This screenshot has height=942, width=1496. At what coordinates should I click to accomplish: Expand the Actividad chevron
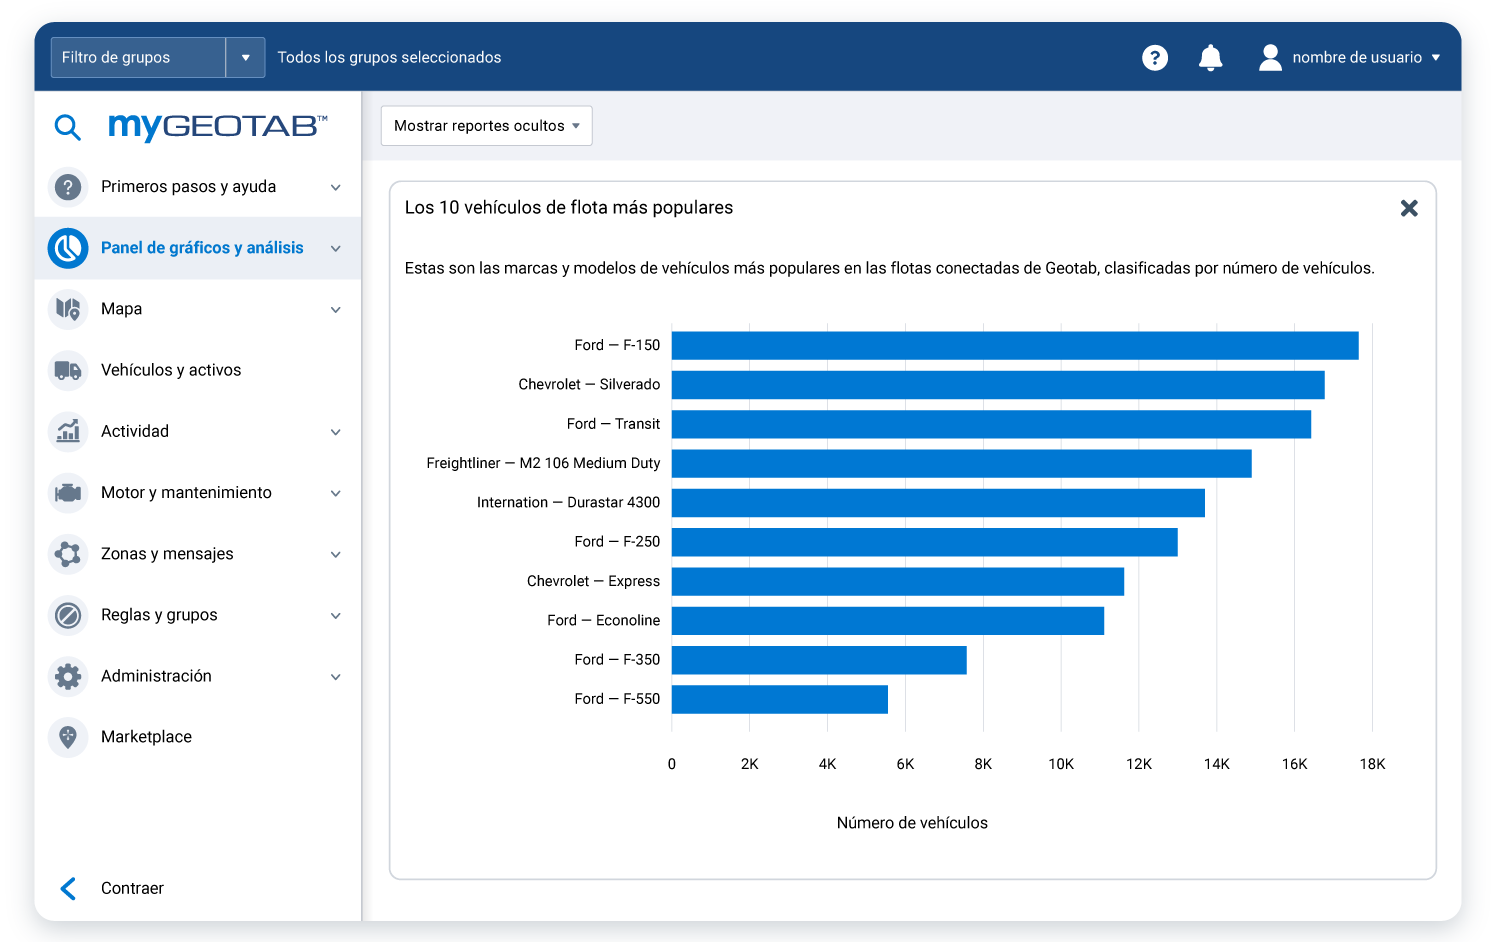pyautogui.click(x=336, y=432)
